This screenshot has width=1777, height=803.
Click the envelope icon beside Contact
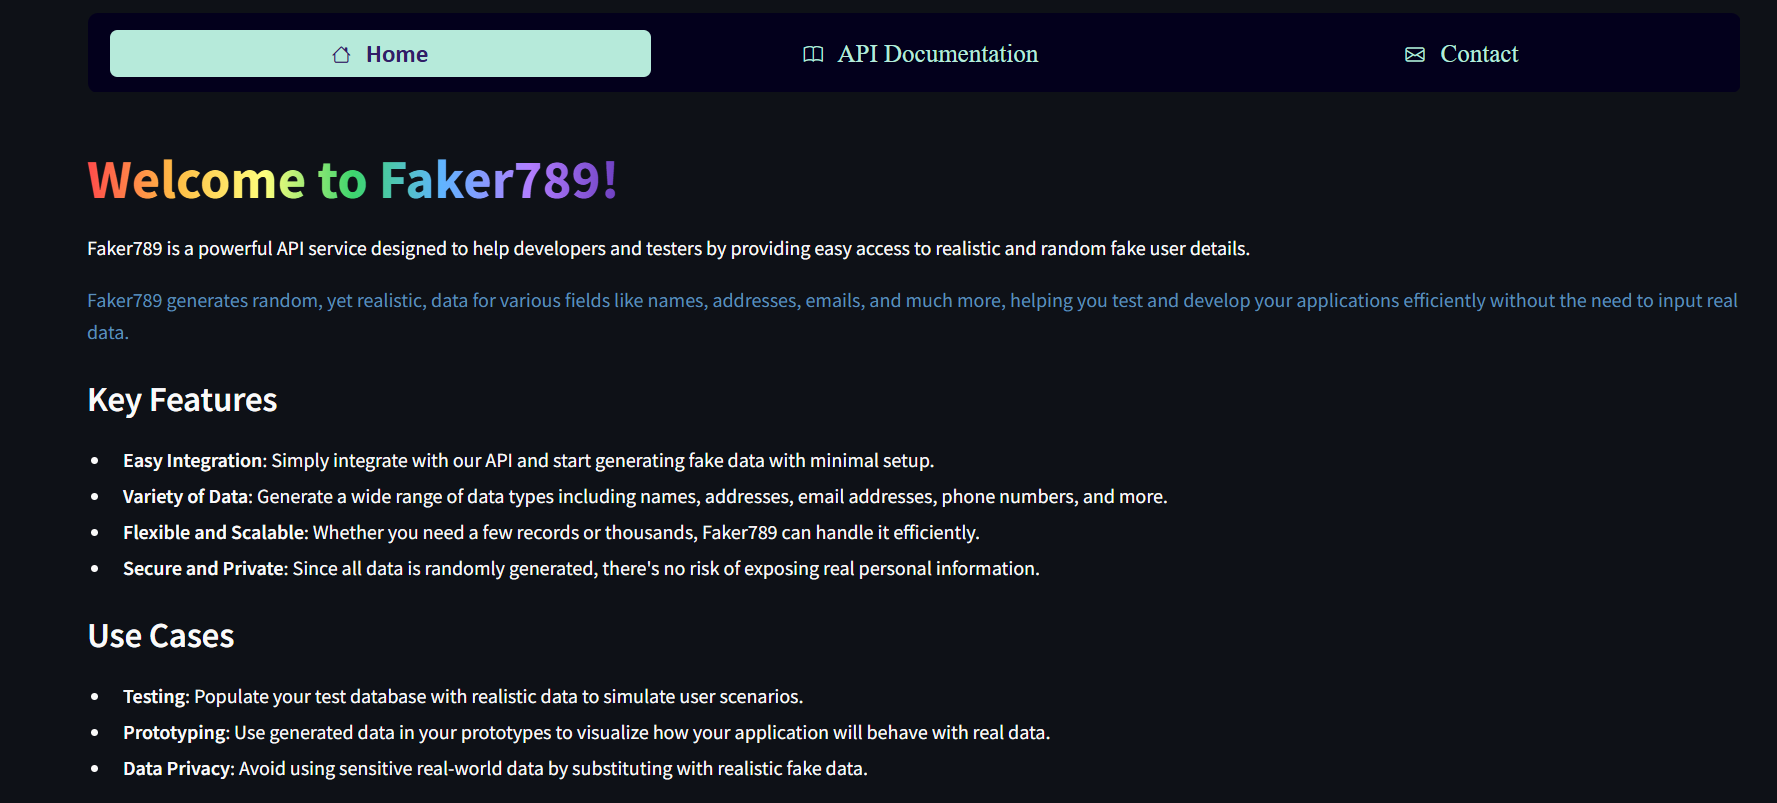(x=1414, y=54)
